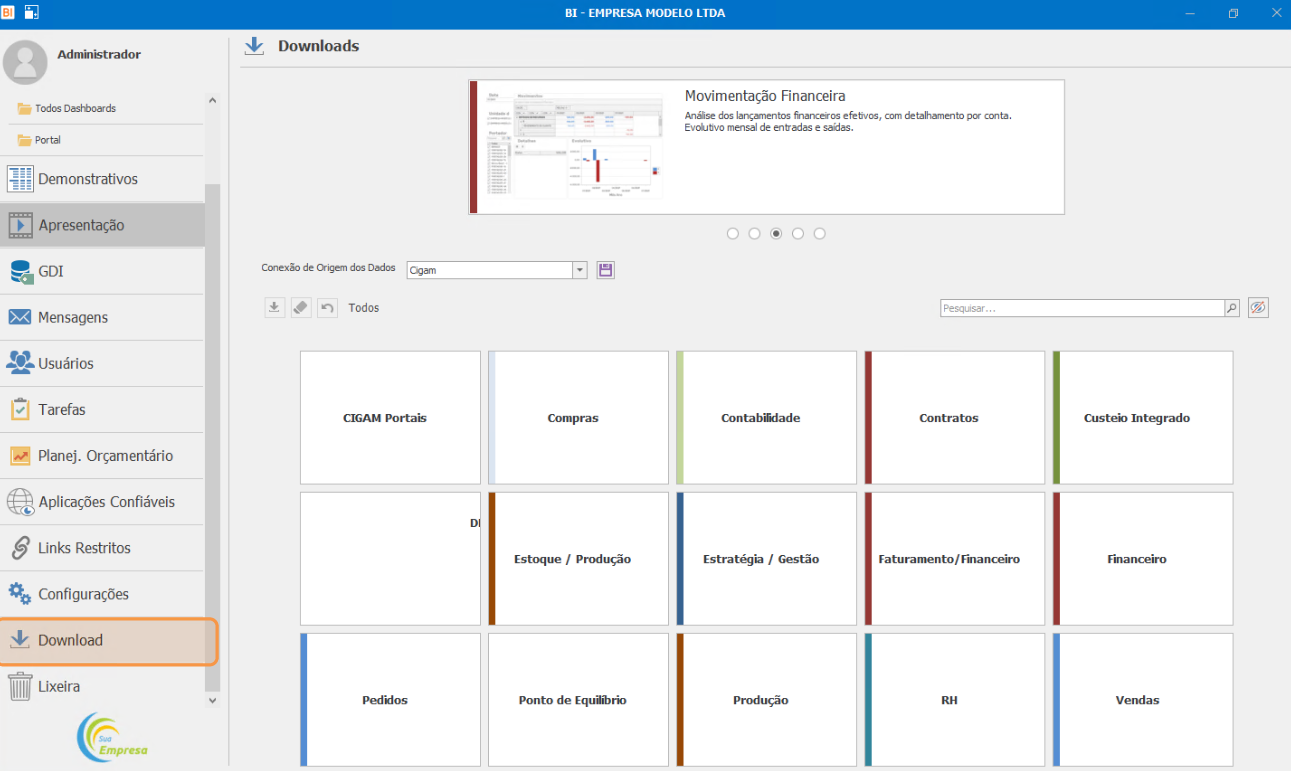This screenshot has height=771, width=1291.
Task: Click the undo arrow toolbar icon
Action: [327, 308]
